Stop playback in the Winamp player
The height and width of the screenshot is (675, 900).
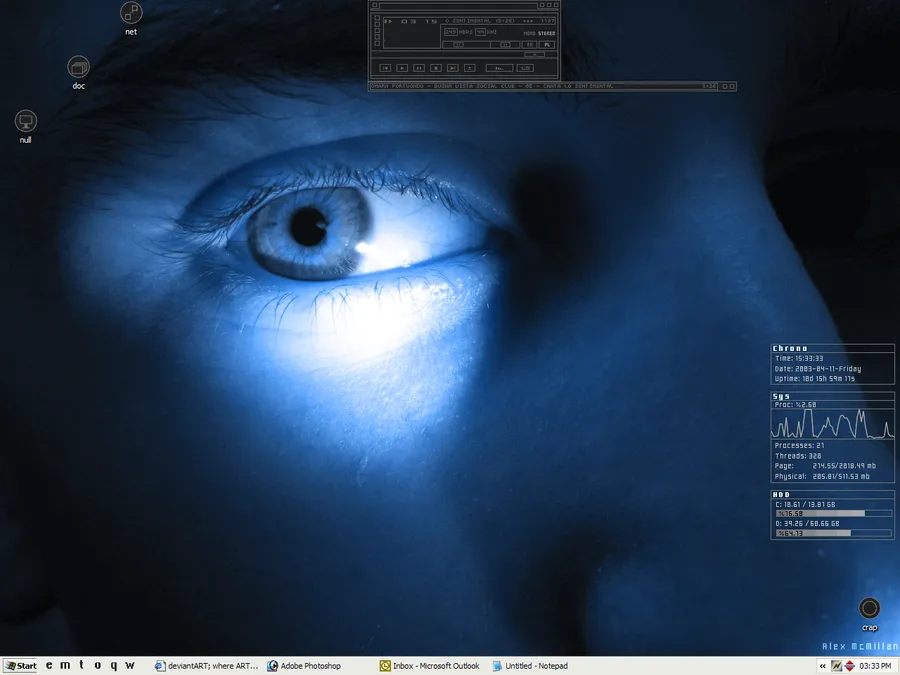[436, 68]
